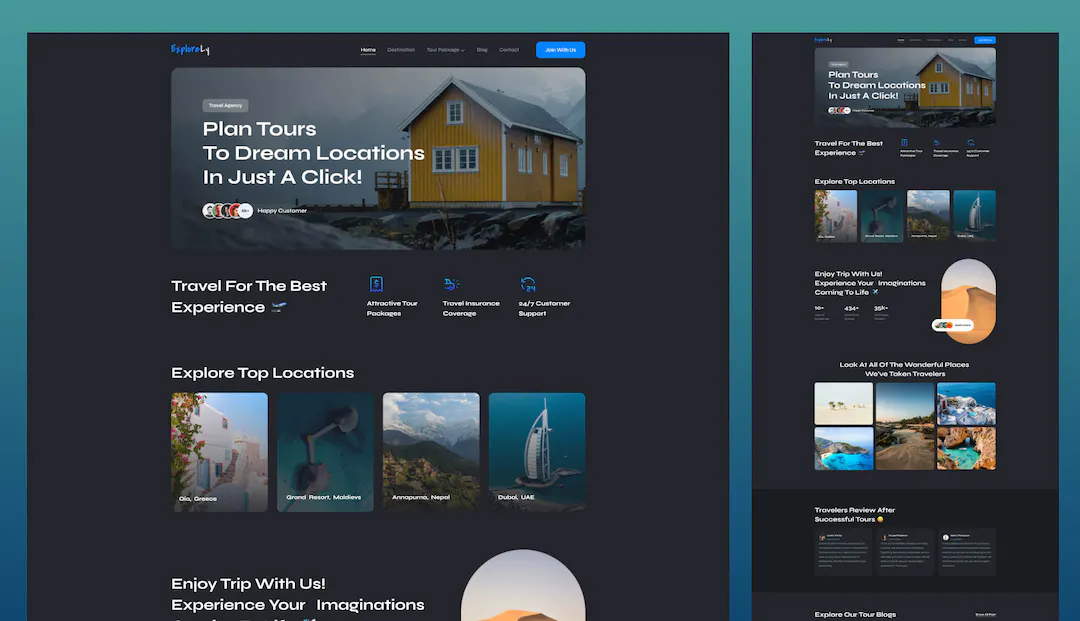Viewport: 1080px width, 621px height.
Task: Click the 24/7 Customer Support icon in large preview
Action: tap(528, 284)
